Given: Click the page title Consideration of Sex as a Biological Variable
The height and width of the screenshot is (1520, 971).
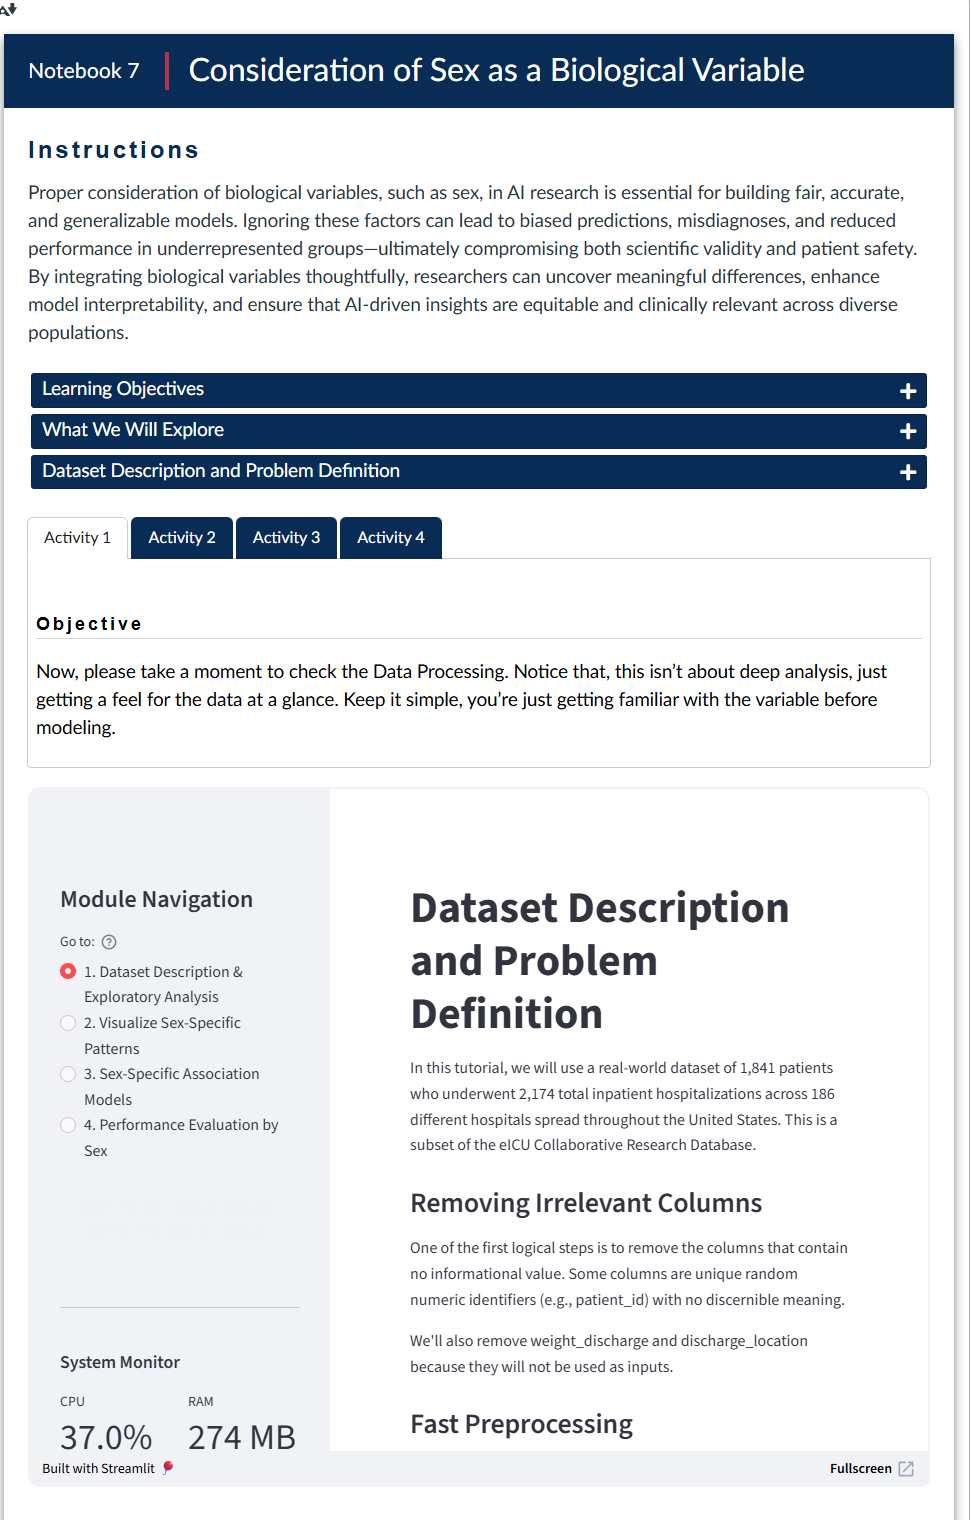Looking at the screenshot, I should coord(497,70).
